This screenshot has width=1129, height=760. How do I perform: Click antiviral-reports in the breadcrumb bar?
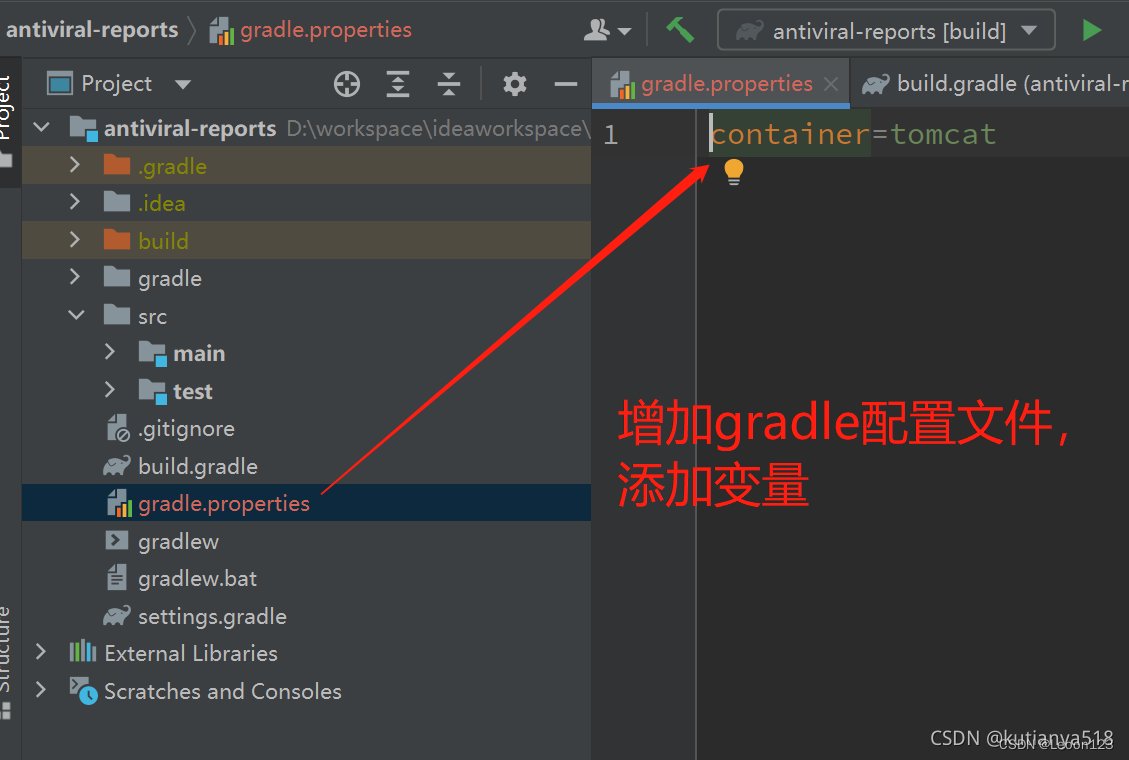click(x=92, y=30)
